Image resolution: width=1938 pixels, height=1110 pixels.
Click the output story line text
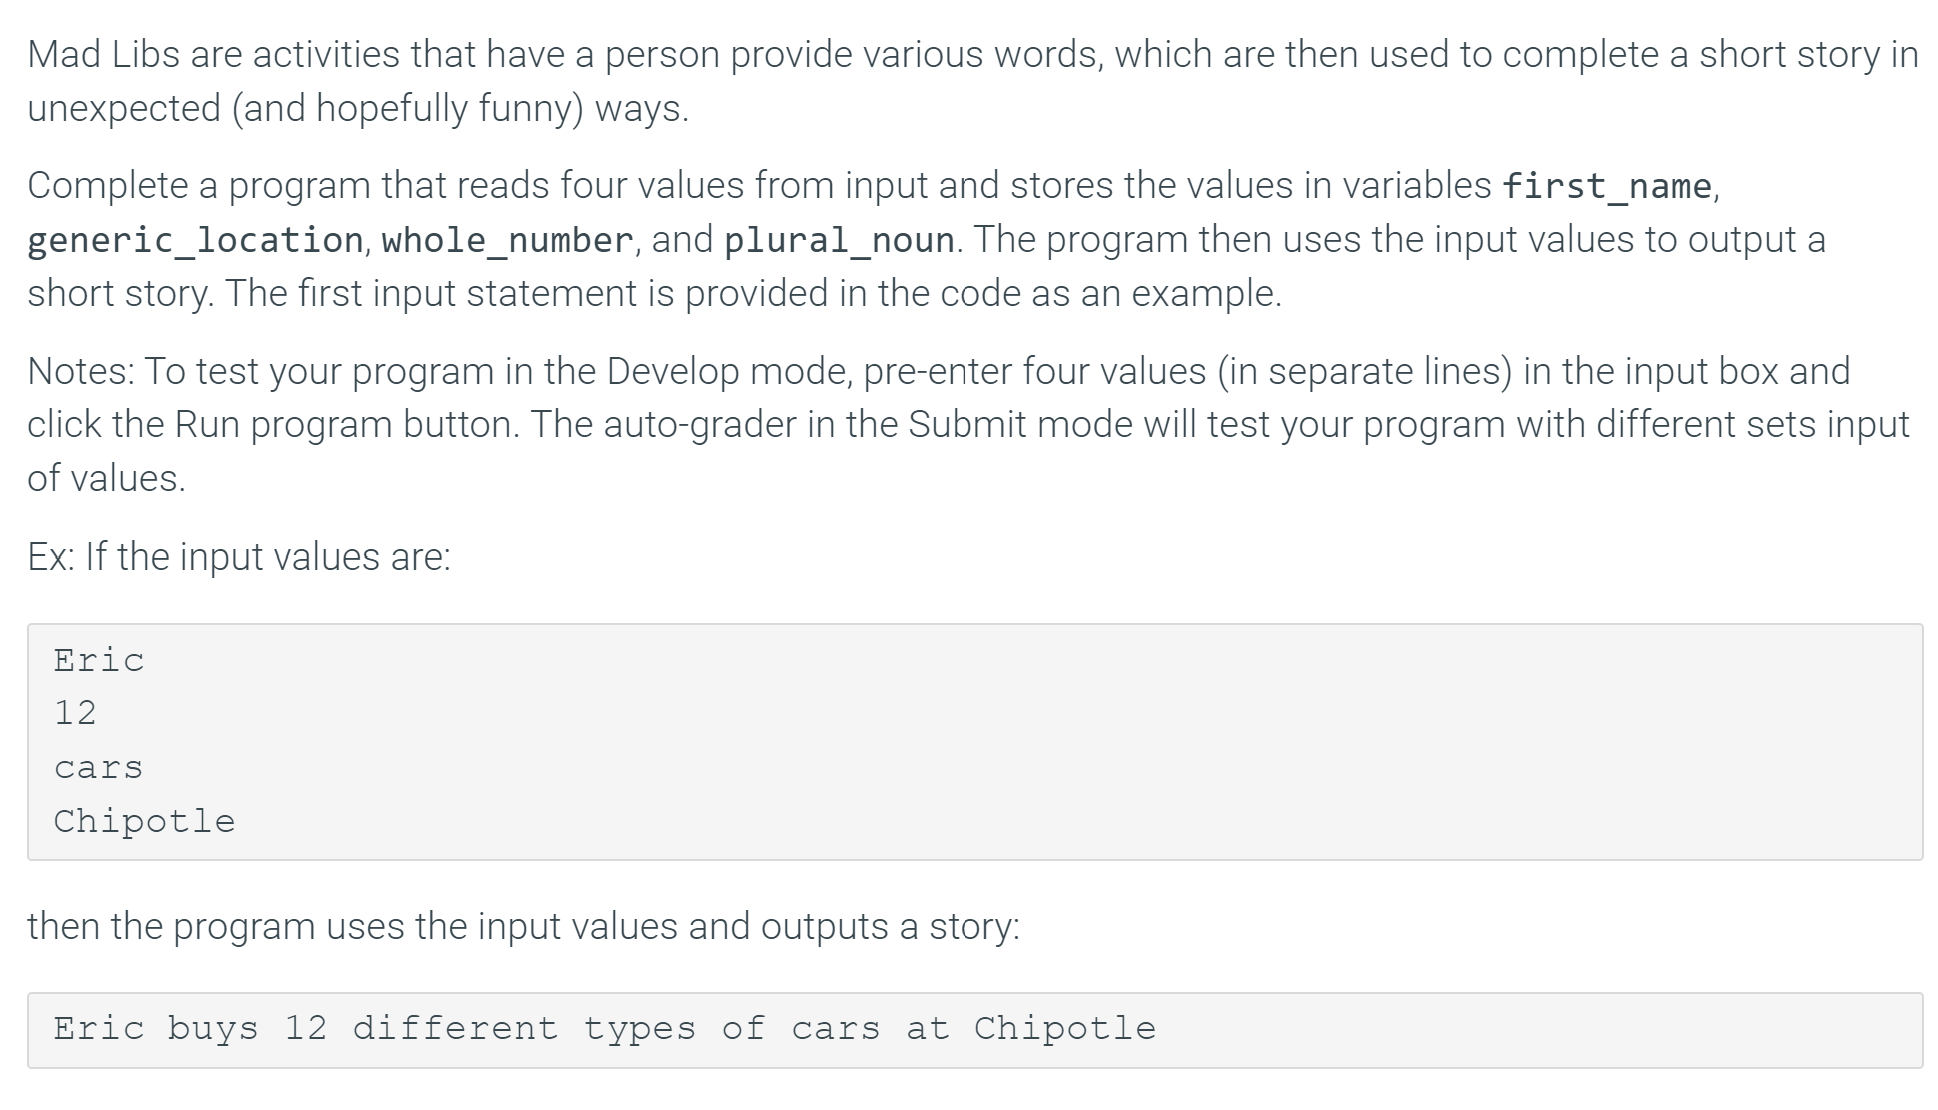(x=605, y=1029)
